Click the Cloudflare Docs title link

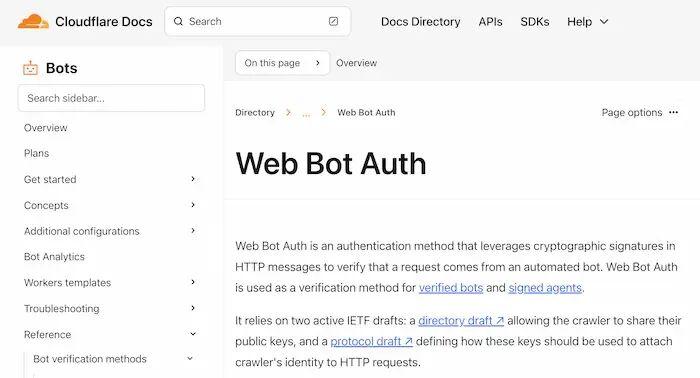[x=104, y=21]
